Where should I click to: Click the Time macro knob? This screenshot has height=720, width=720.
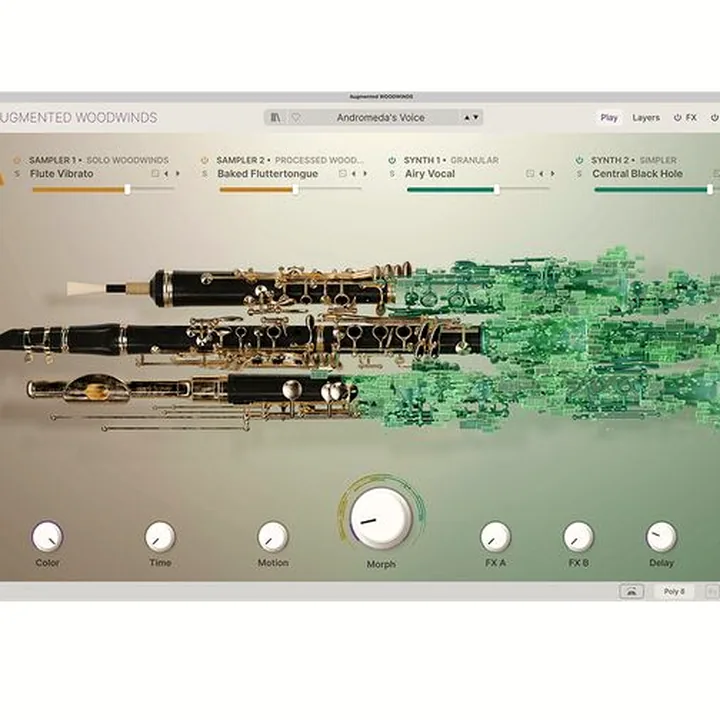click(x=160, y=536)
